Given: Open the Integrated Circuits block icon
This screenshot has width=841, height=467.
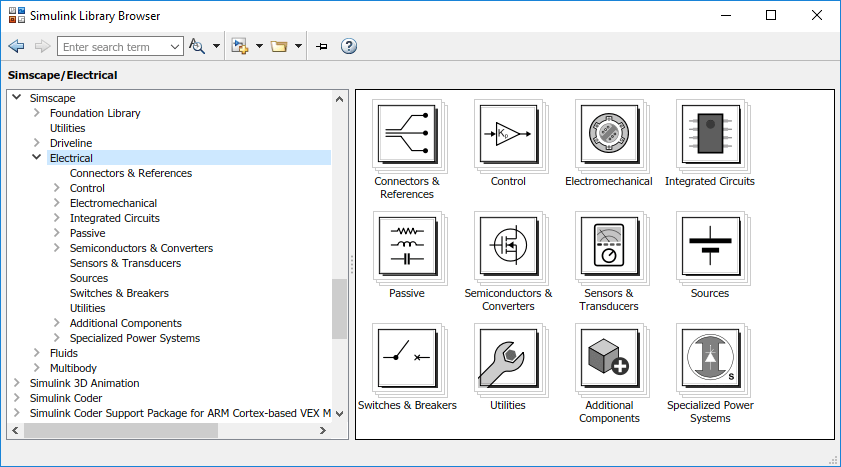Looking at the screenshot, I should [709, 136].
